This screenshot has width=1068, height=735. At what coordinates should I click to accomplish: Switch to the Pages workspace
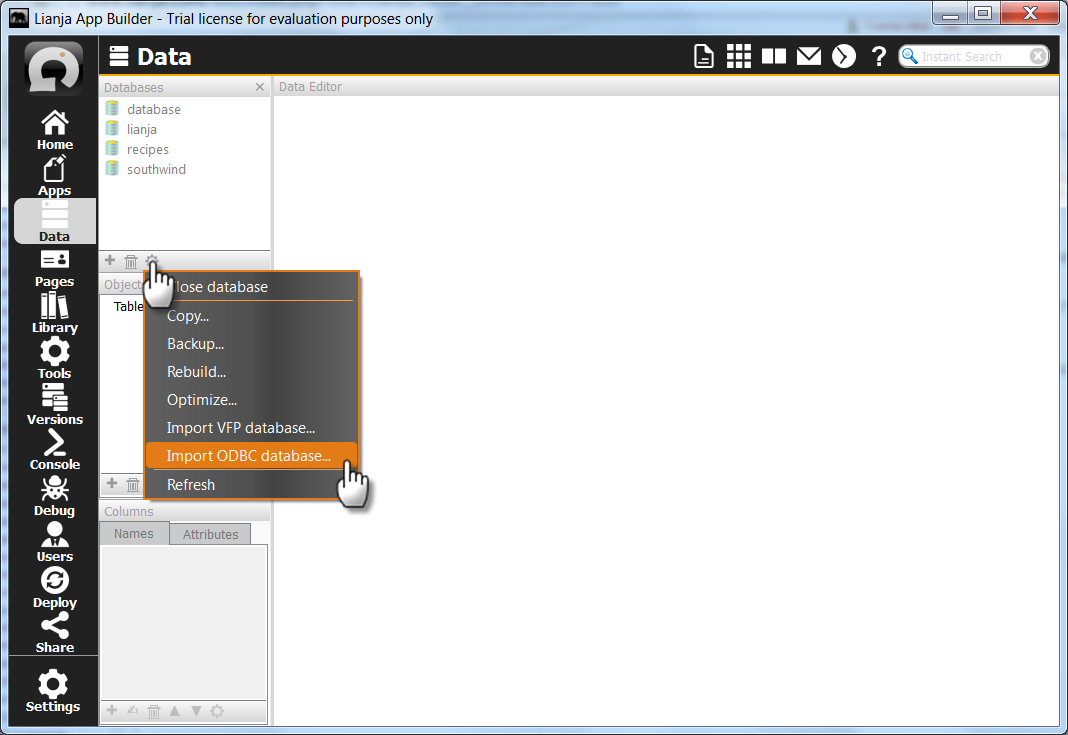tap(54, 267)
